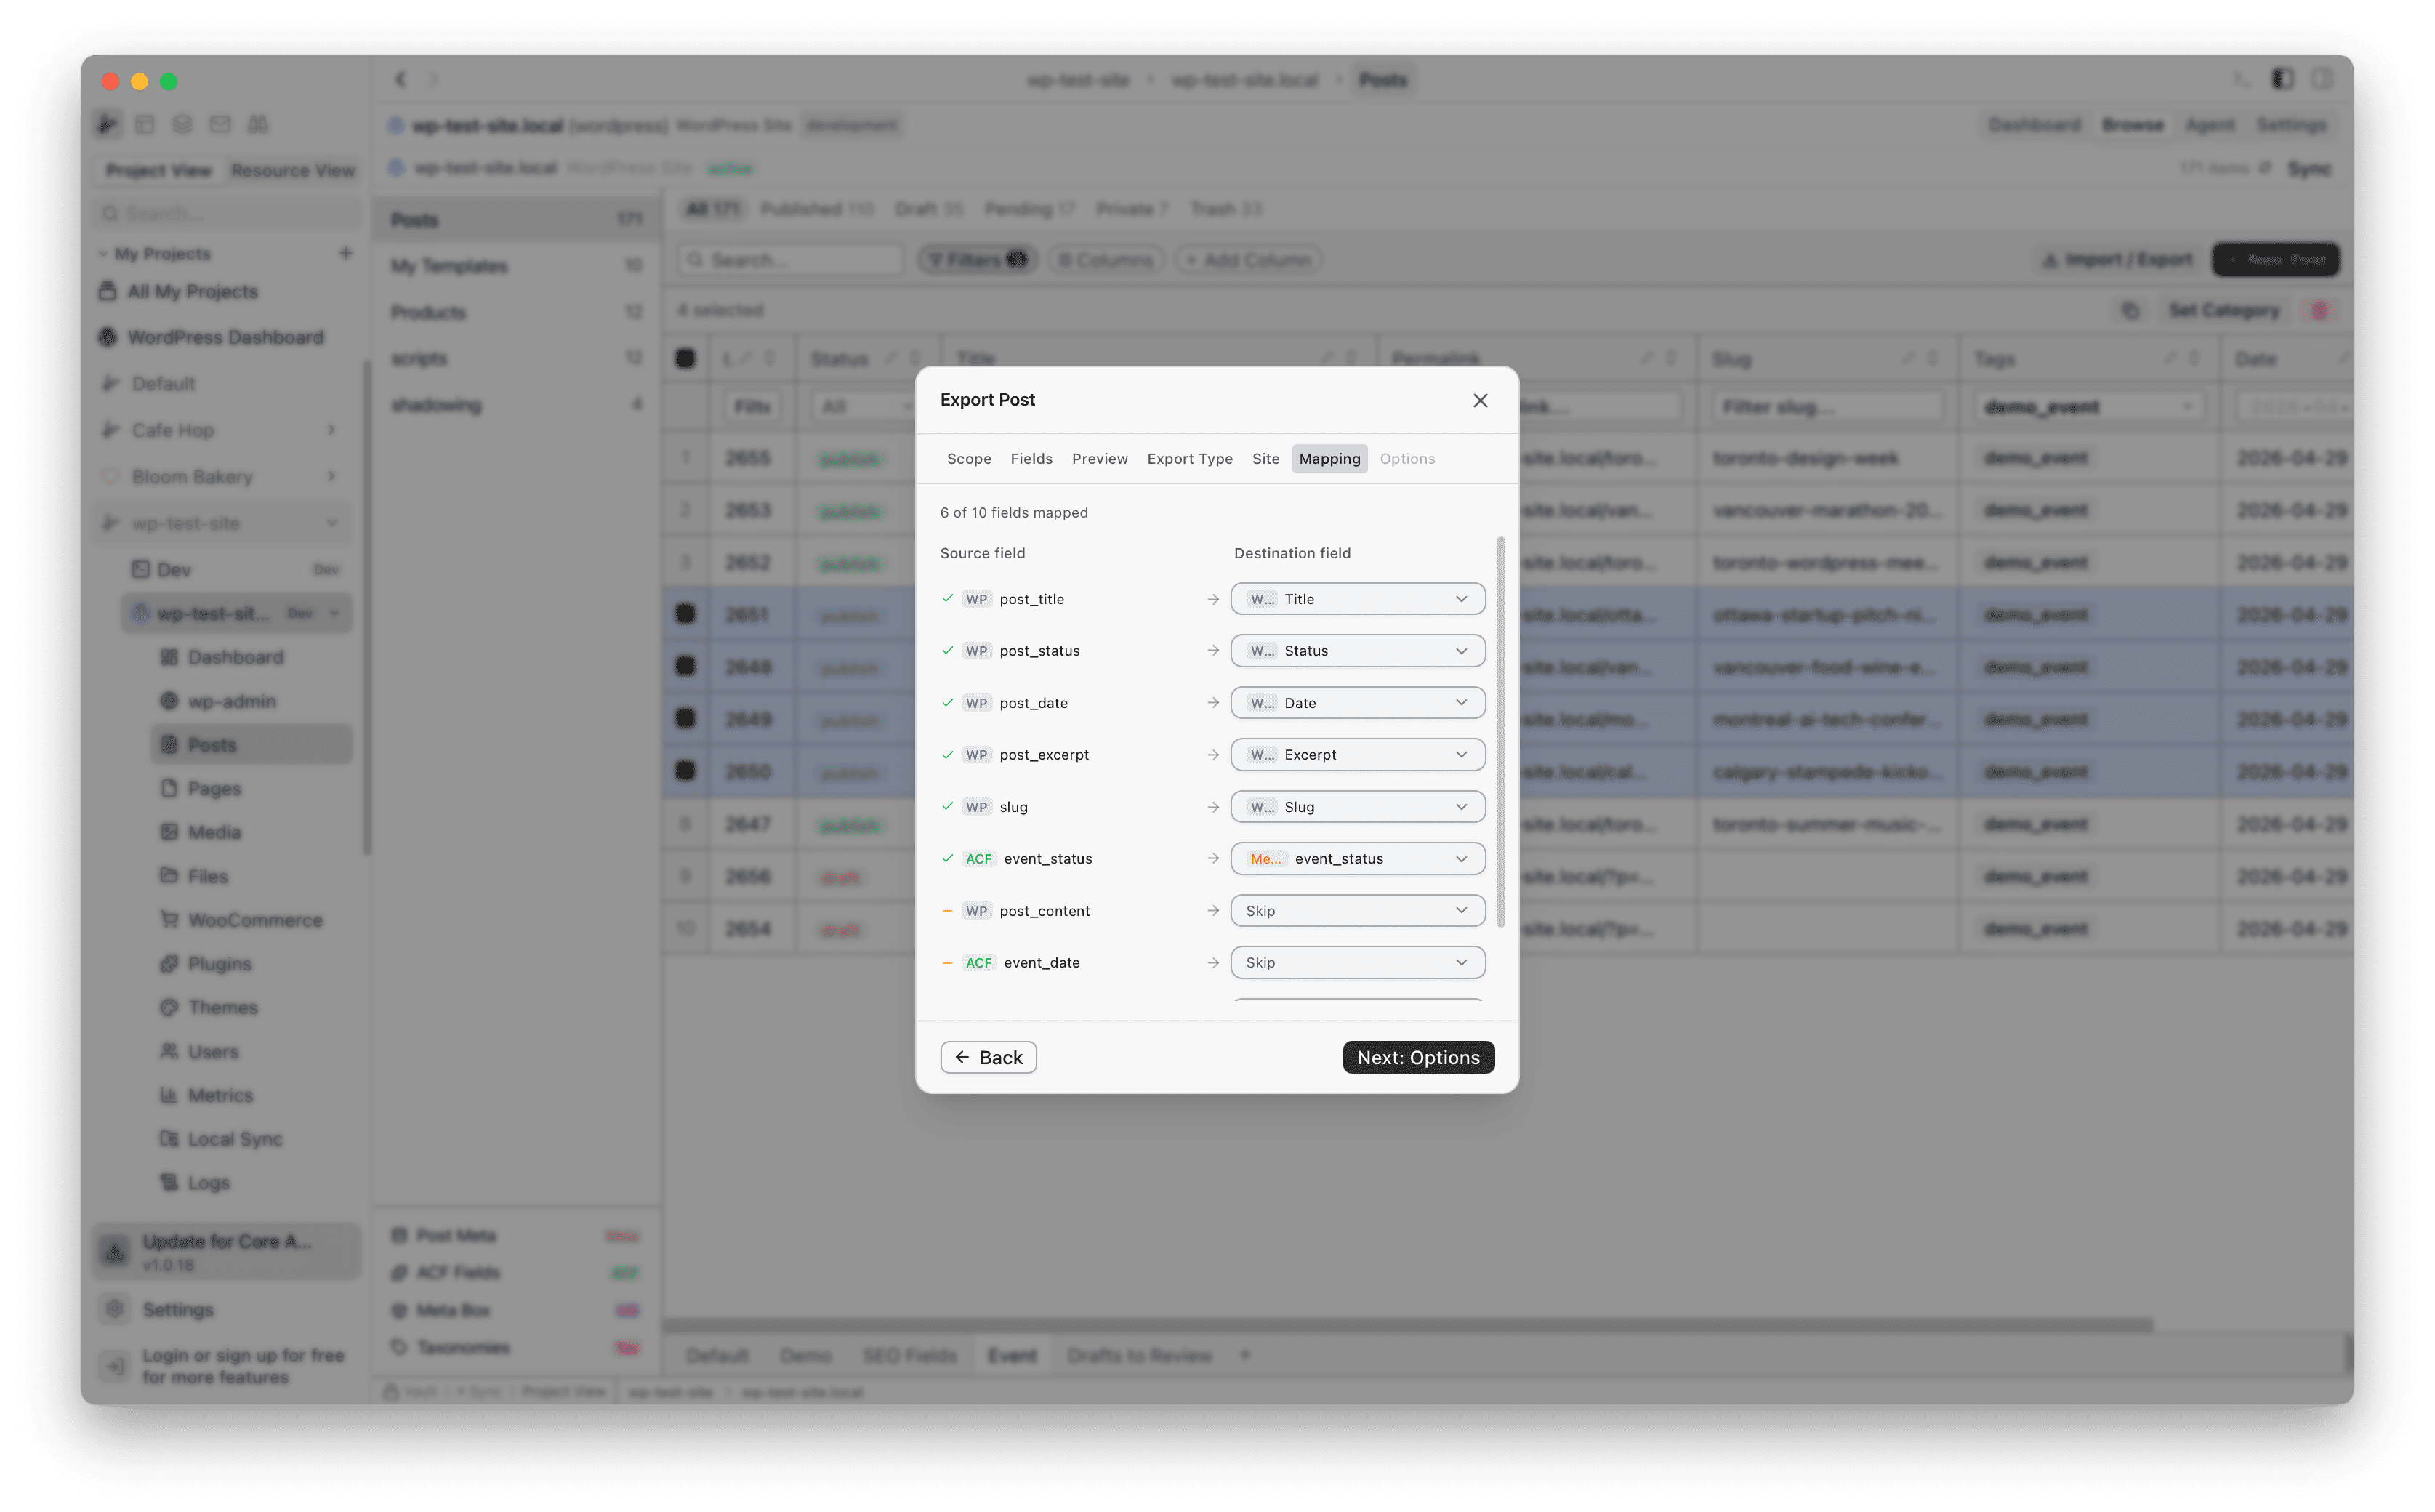Open the Preview step tab

1099,458
